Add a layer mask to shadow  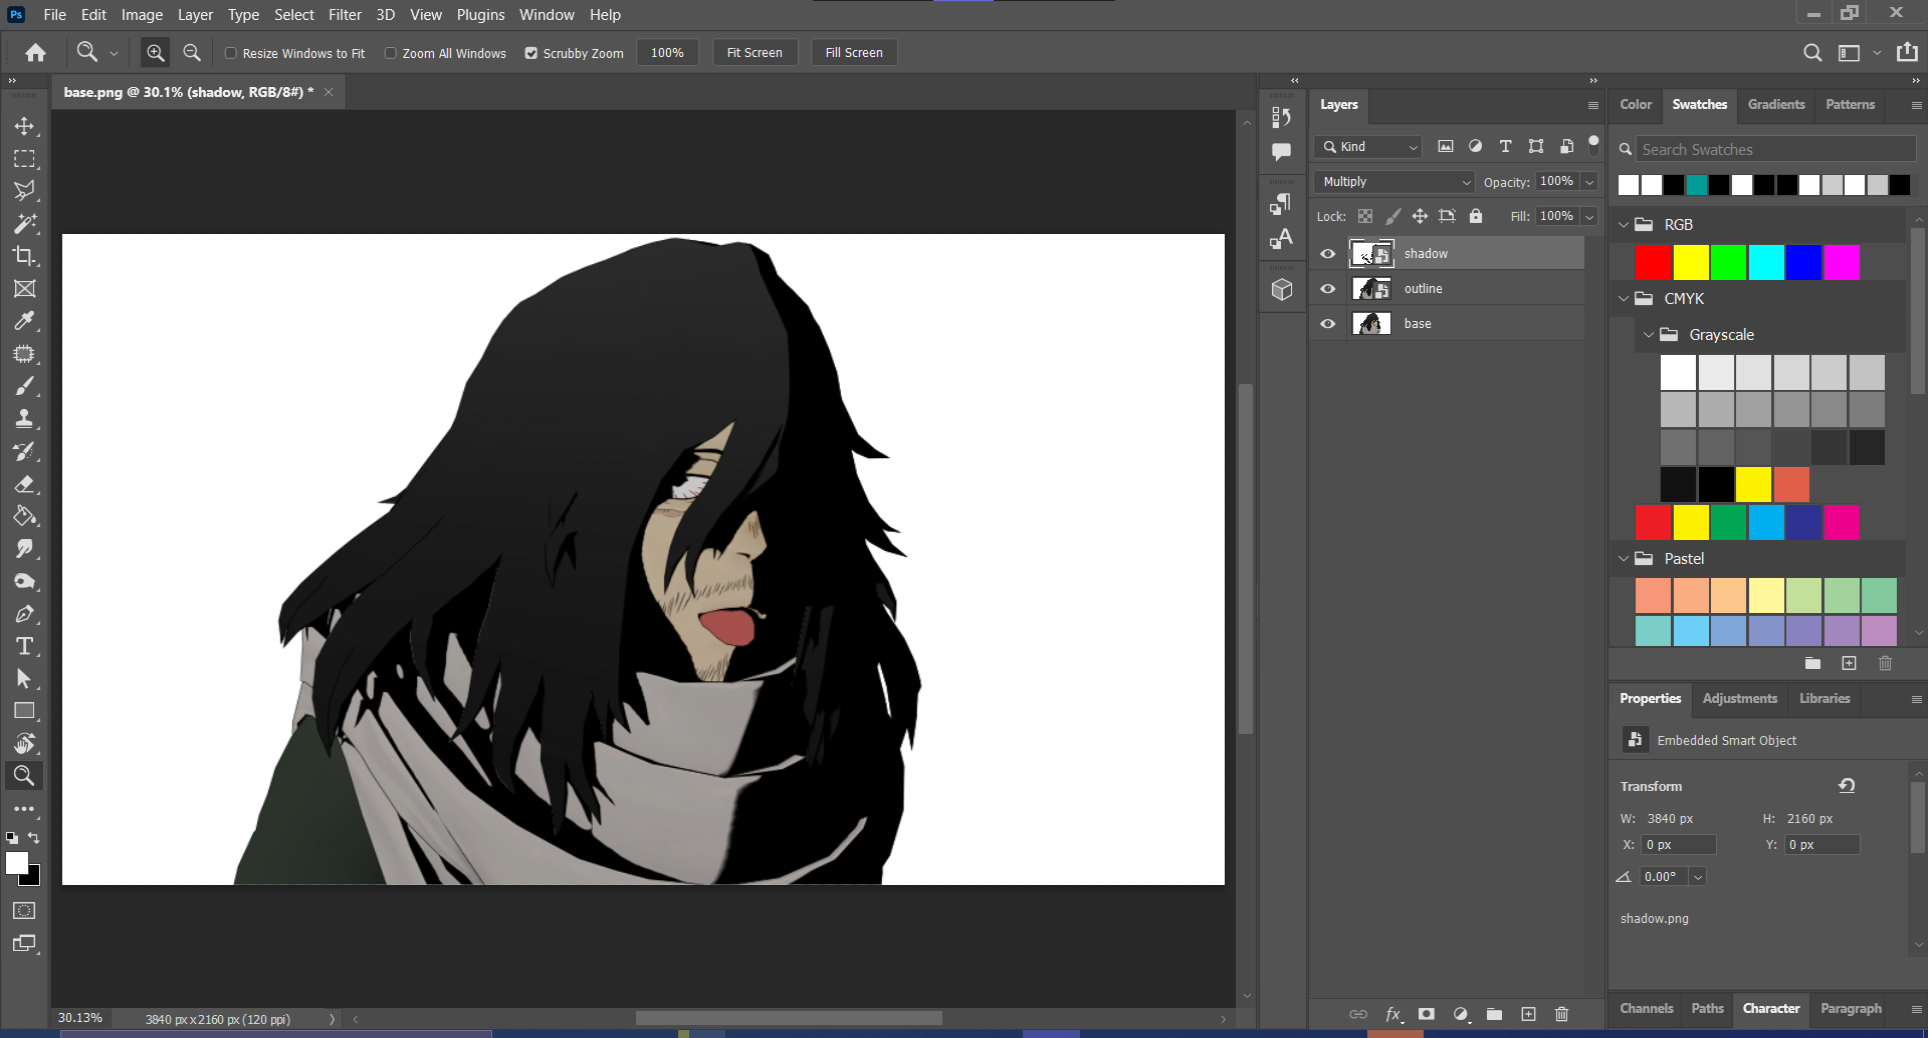tap(1426, 1014)
